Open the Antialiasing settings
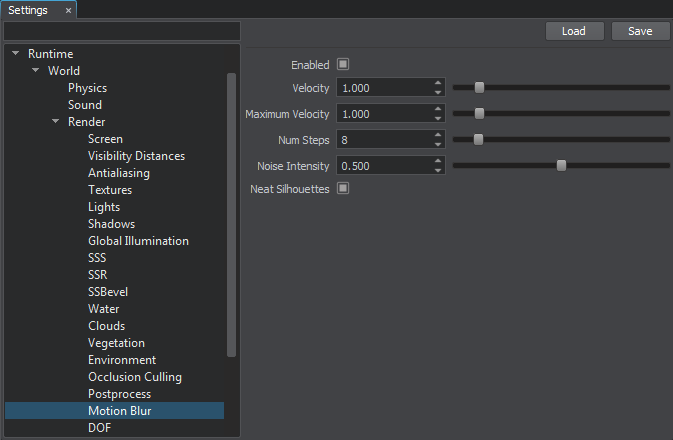 coord(118,173)
